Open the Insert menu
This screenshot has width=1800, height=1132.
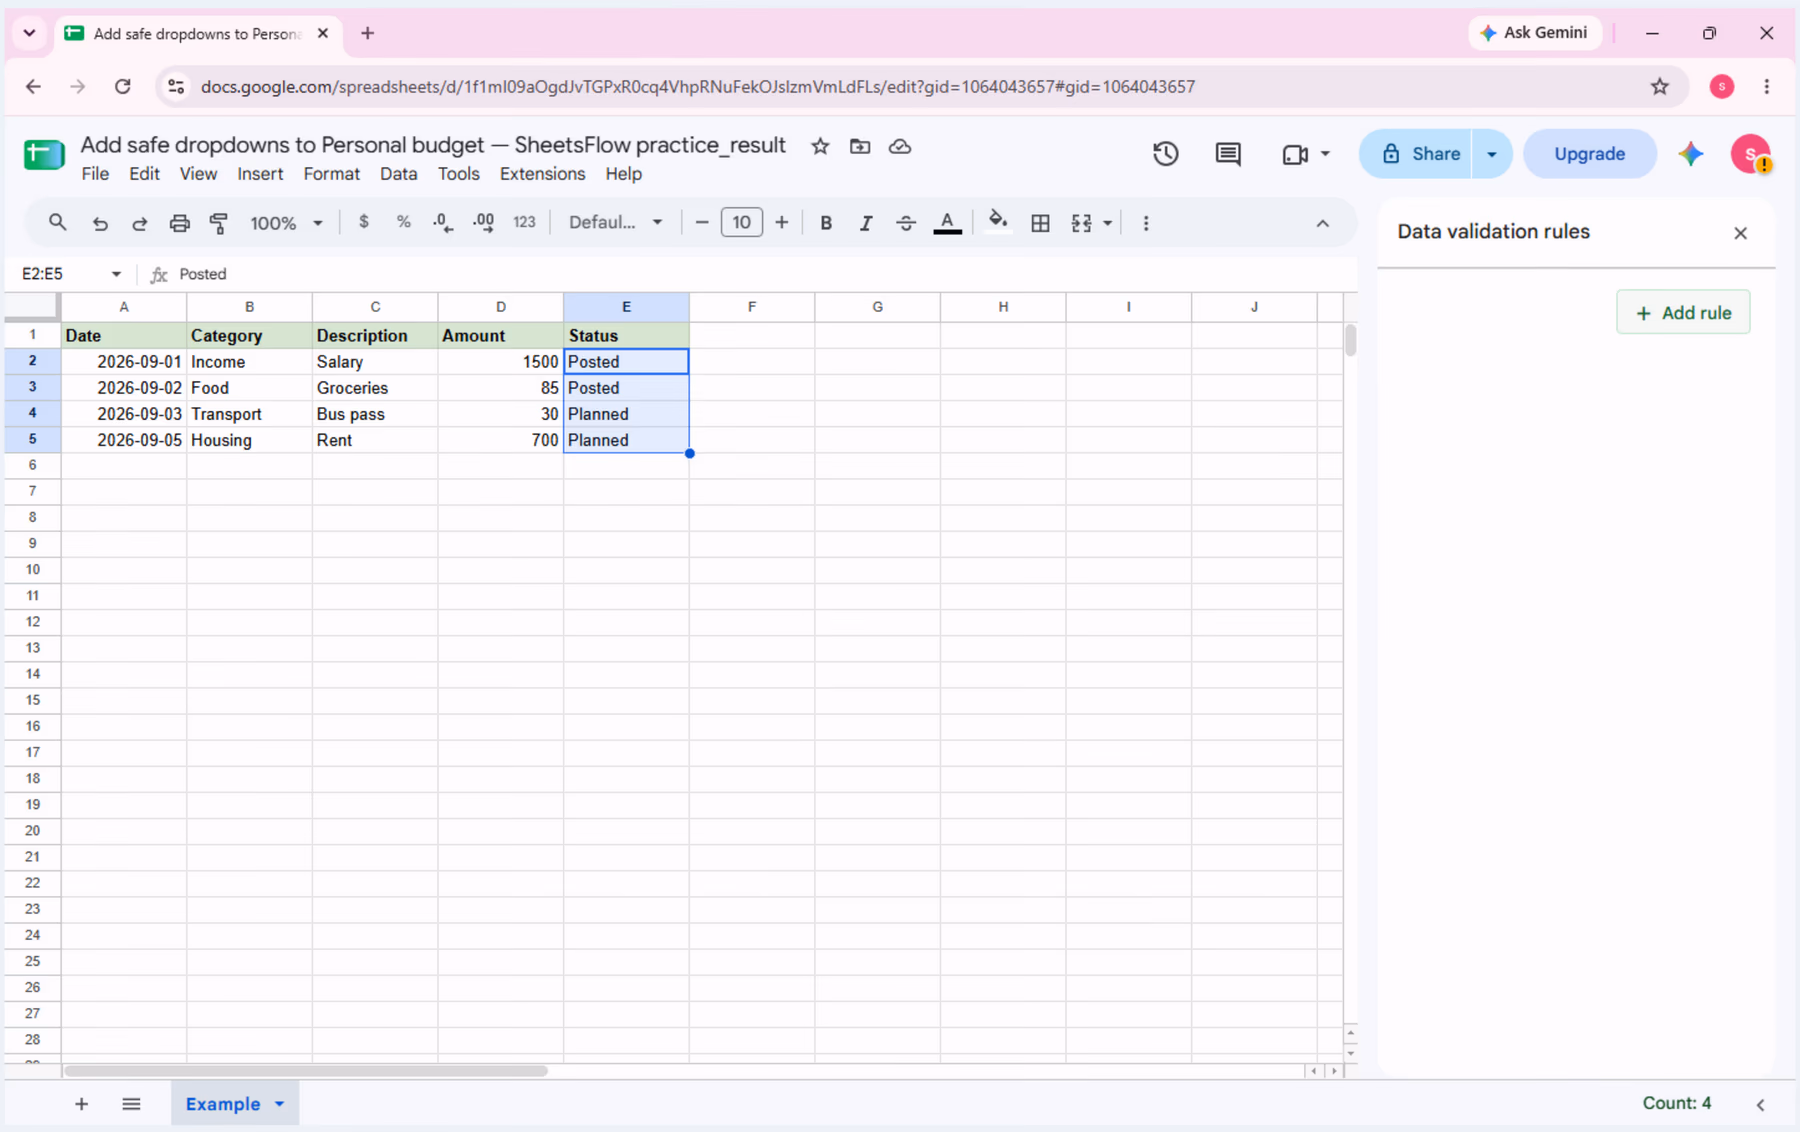coord(260,174)
